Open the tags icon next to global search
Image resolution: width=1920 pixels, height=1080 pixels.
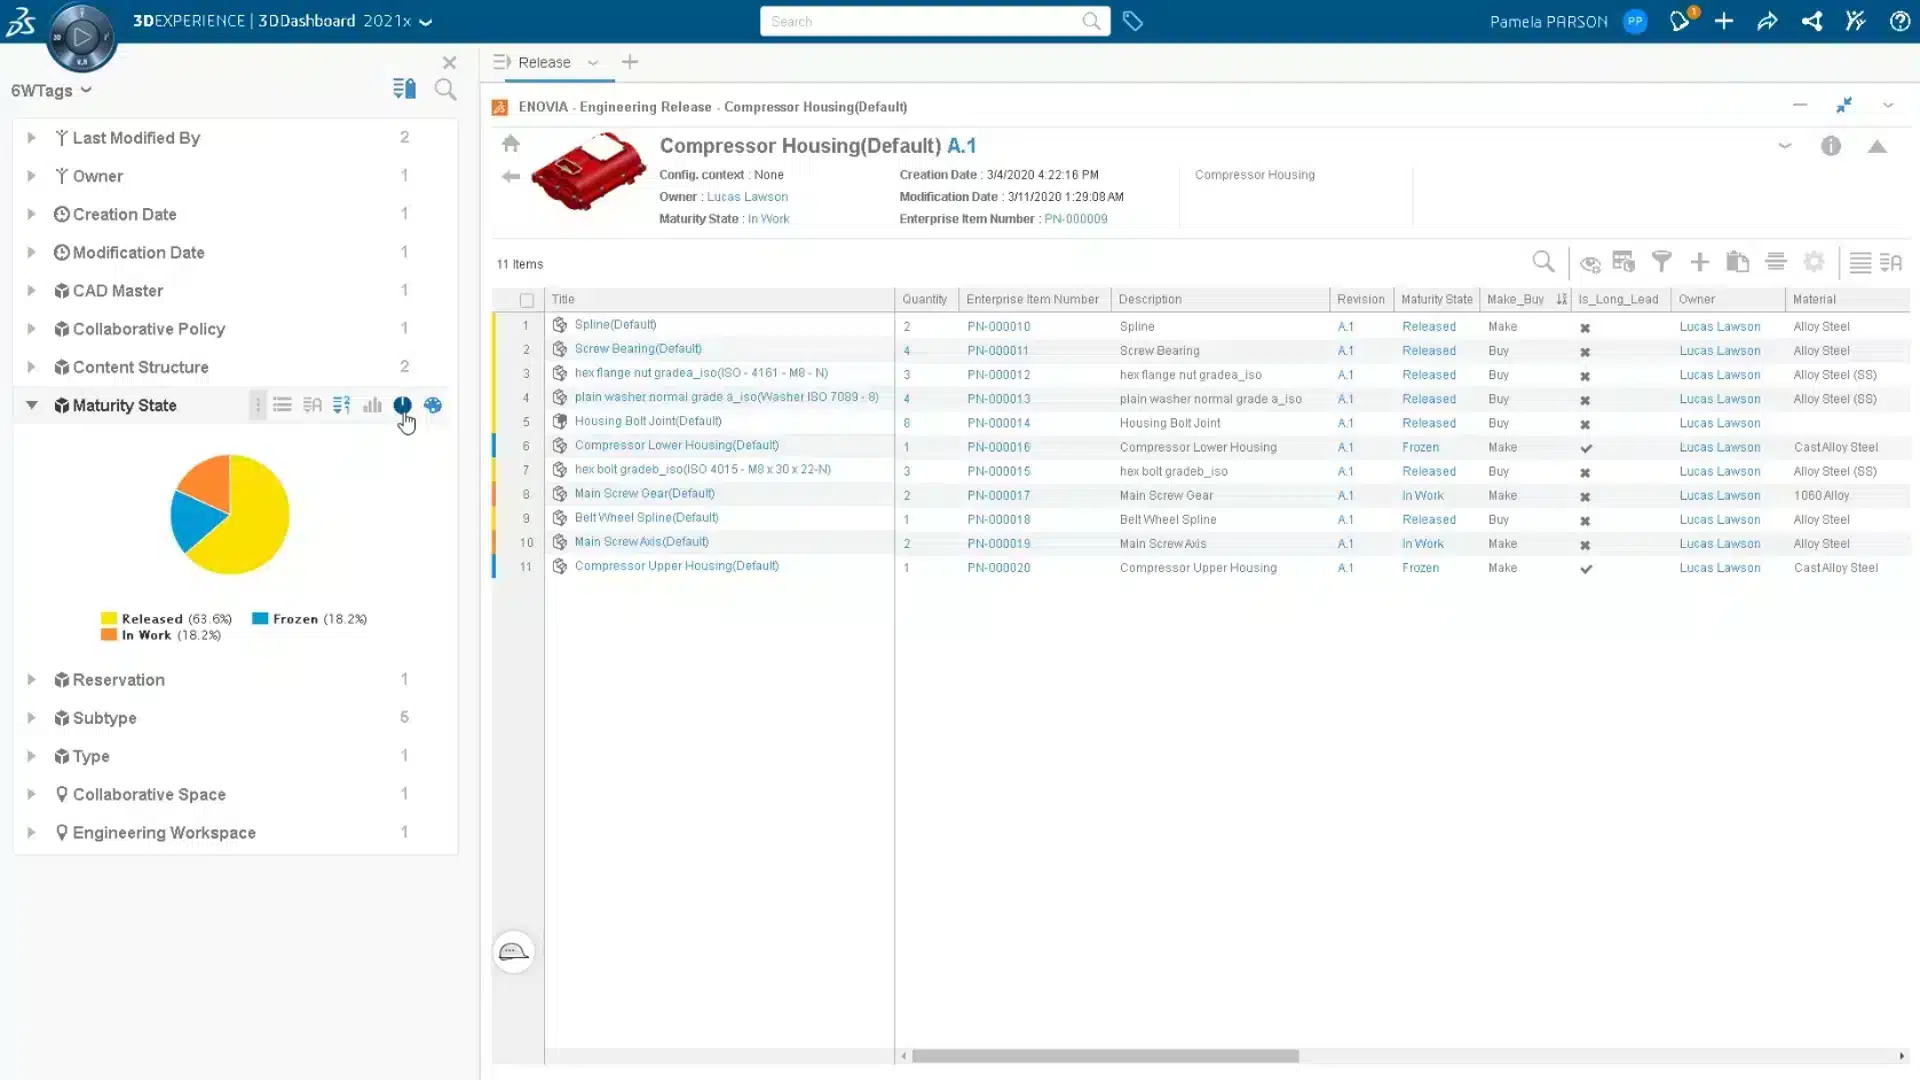(x=1133, y=21)
